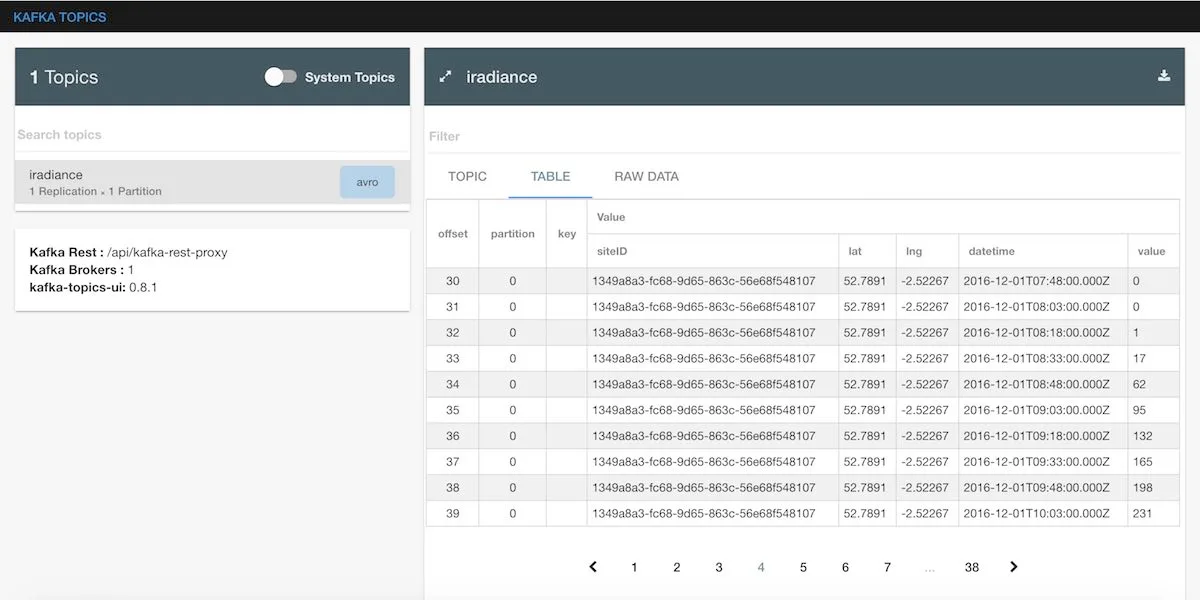Click value cell 231
1200x600 pixels.
coord(1153,513)
